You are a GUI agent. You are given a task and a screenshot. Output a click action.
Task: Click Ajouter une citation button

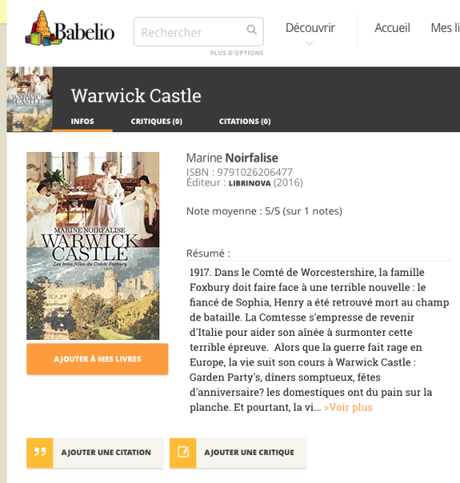tap(95, 453)
